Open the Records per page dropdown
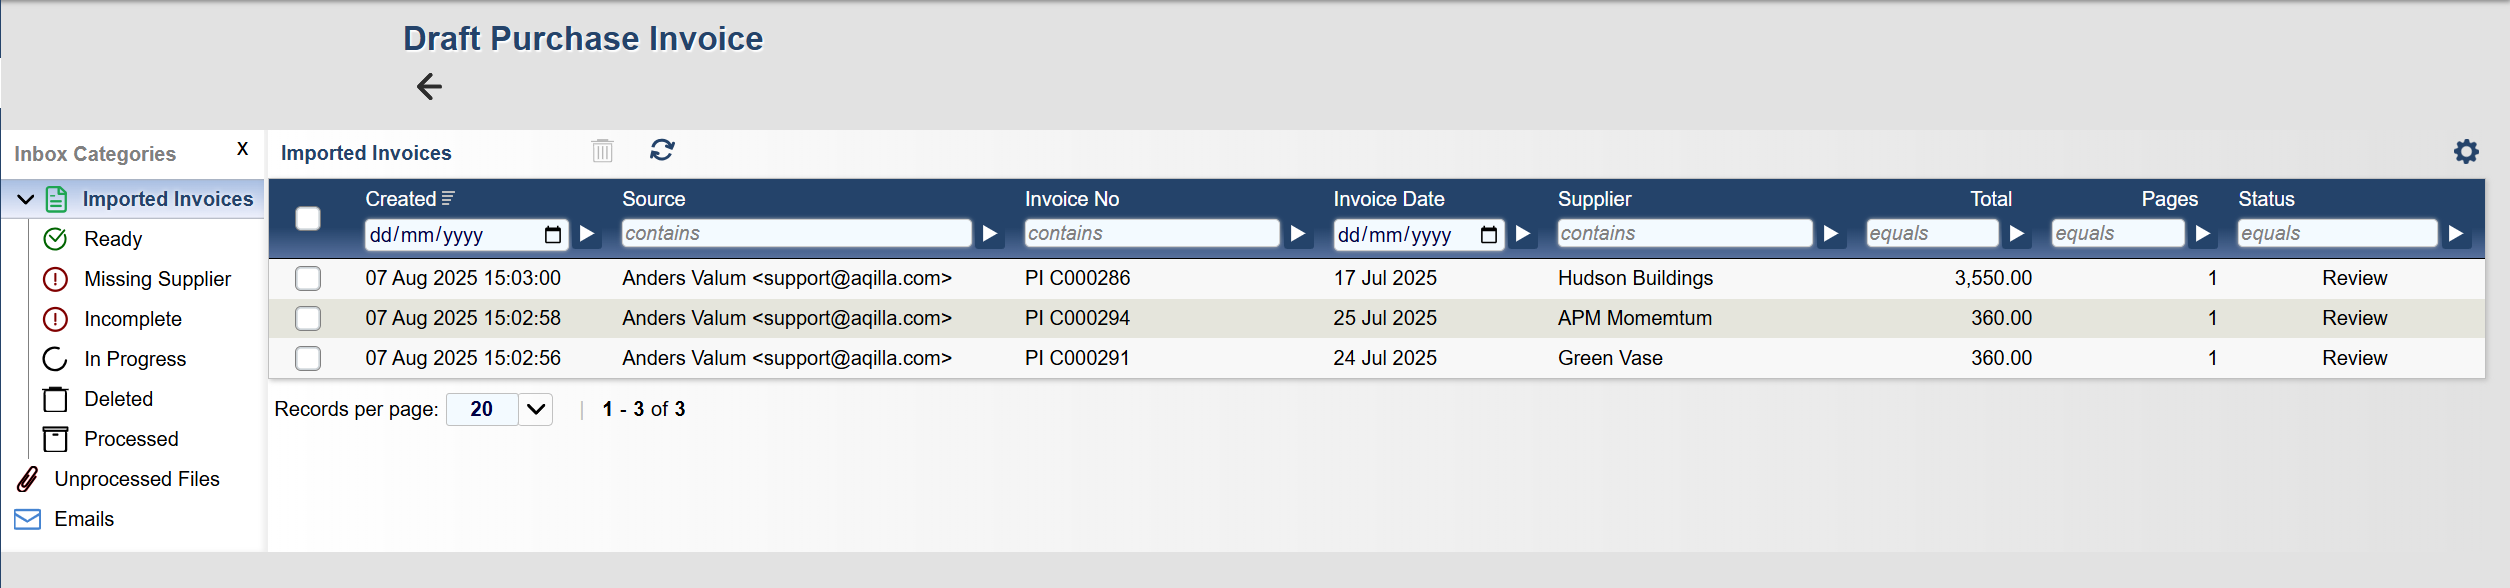Screen dimensions: 2510x588 [x=536, y=409]
